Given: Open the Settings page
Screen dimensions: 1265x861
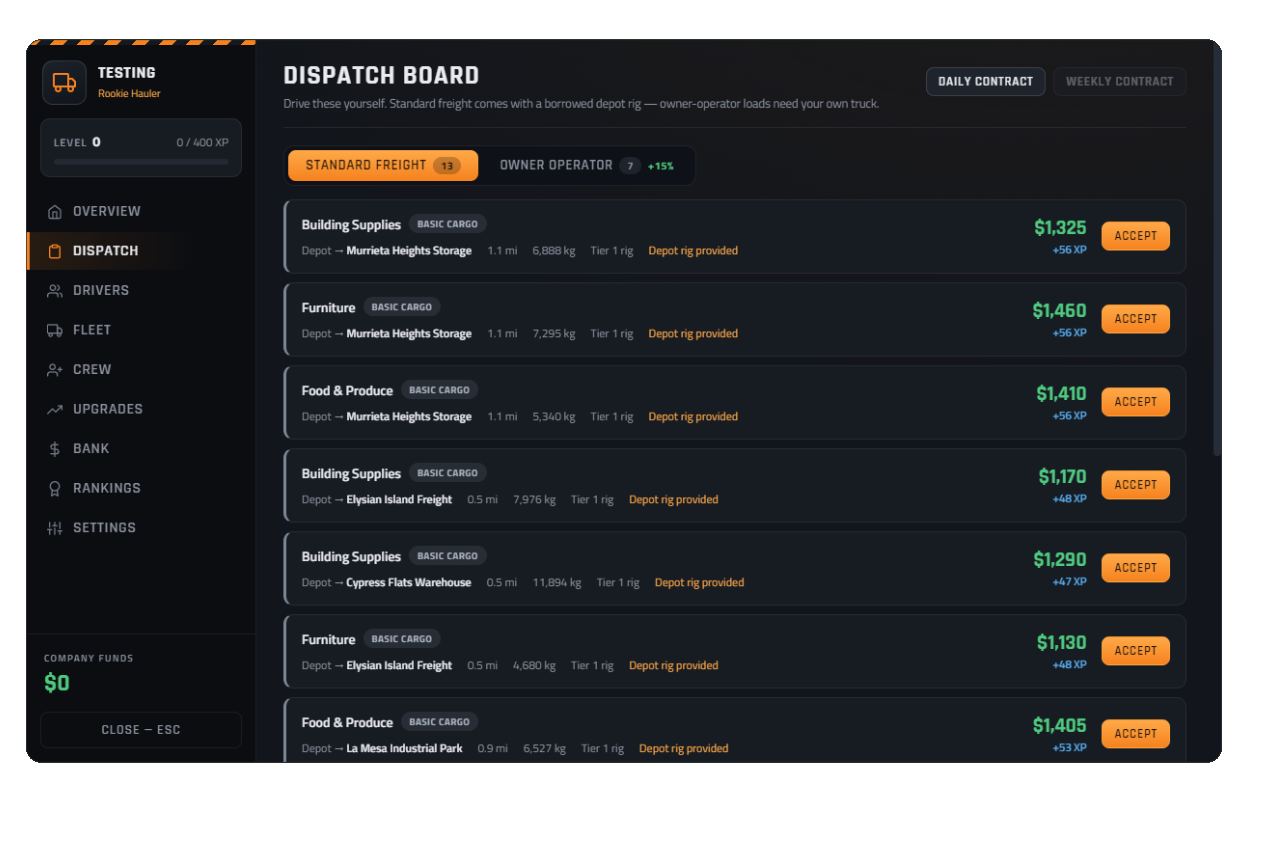Looking at the screenshot, I should coord(141,528).
